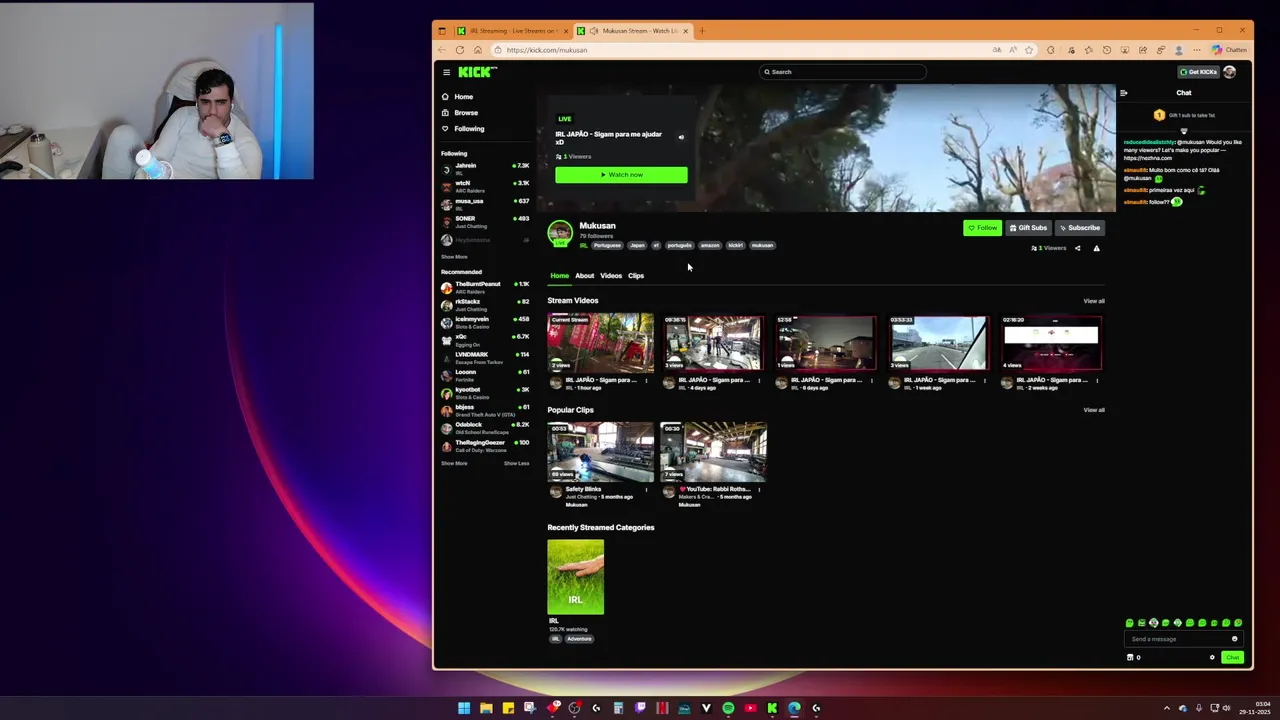The width and height of the screenshot is (1280, 720).
Task: Open Browse in the sidebar
Action: [460, 113]
